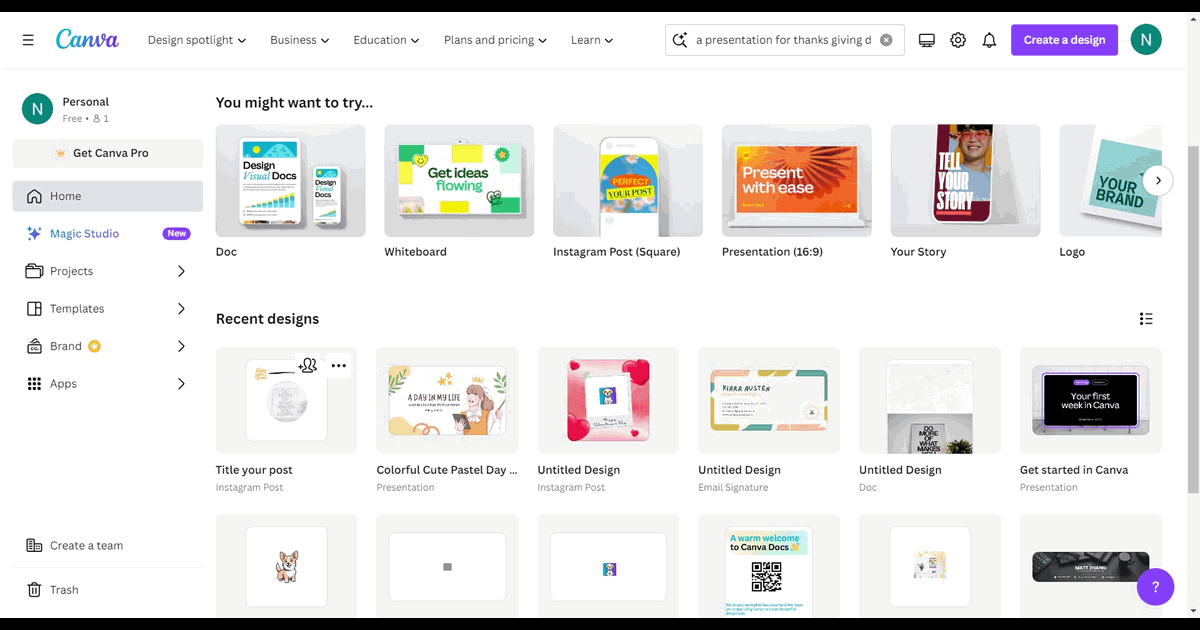Open the settings gear icon
The width and height of the screenshot is (1200, 630).
(958, 40)
